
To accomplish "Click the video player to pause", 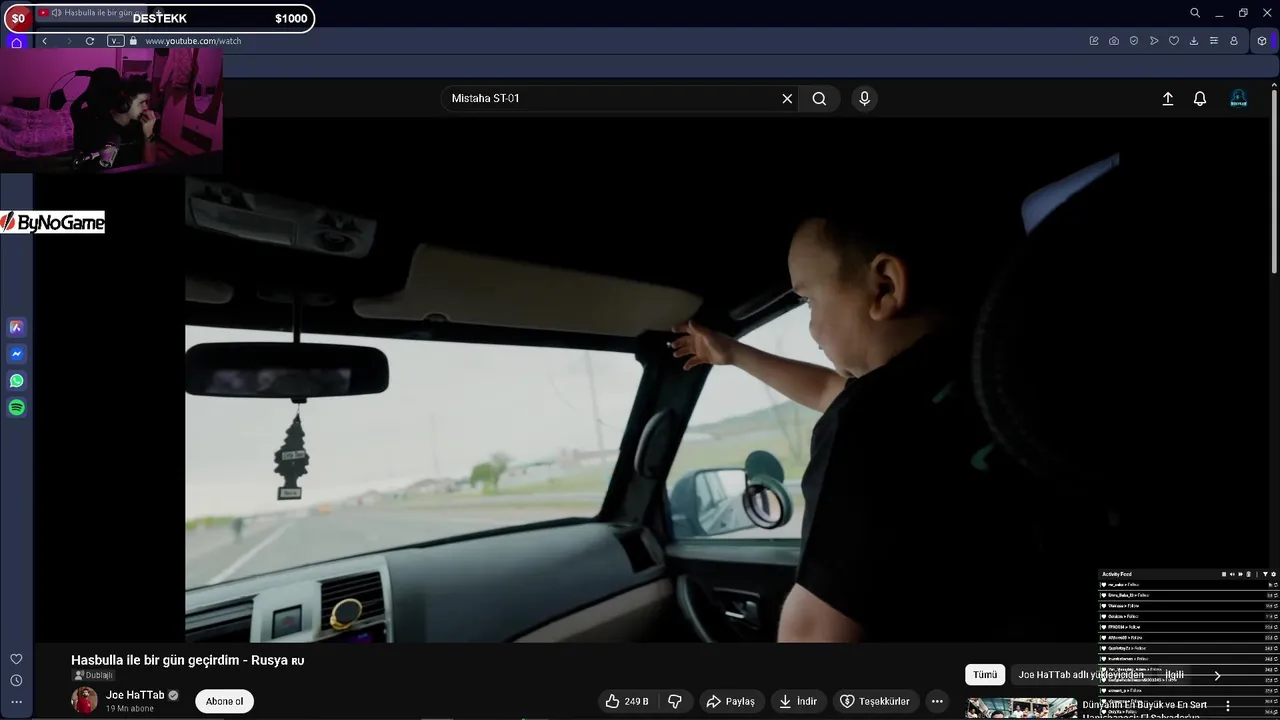I will pos(652,380).
